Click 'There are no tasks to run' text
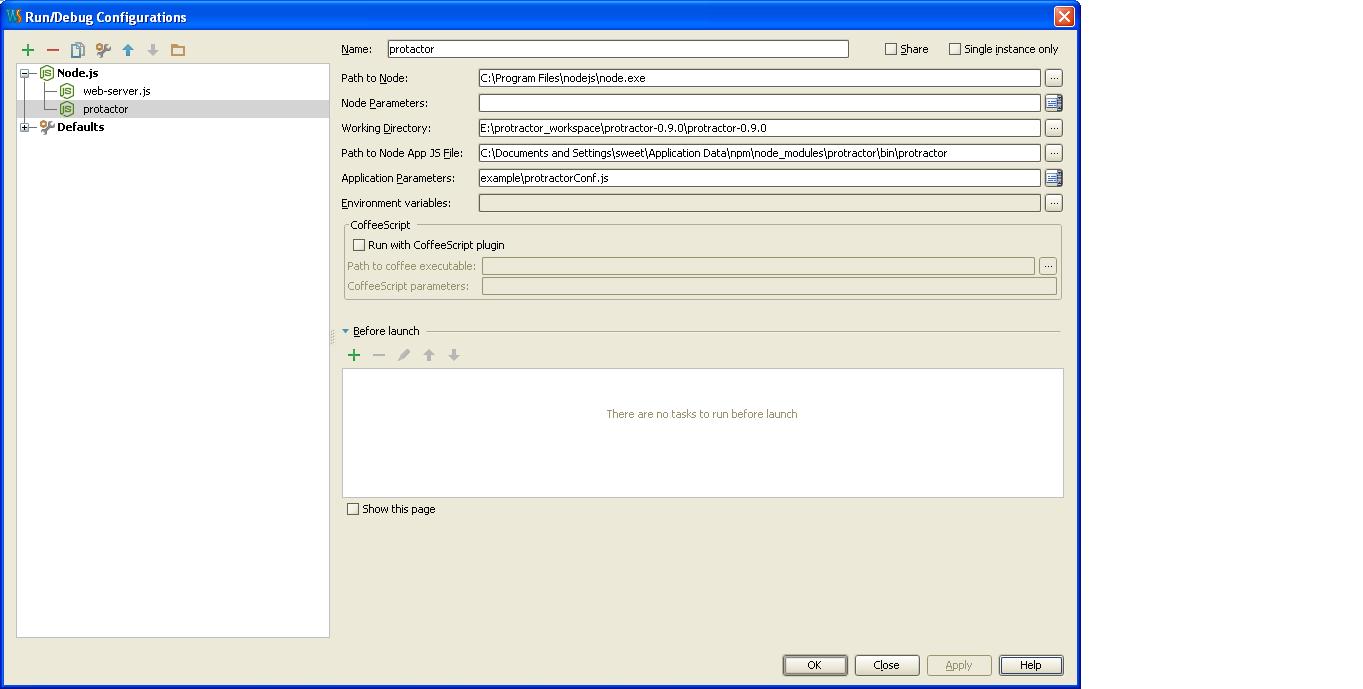Image resolution: width=1363 pixels, height=689 pixels. [702, 414]
